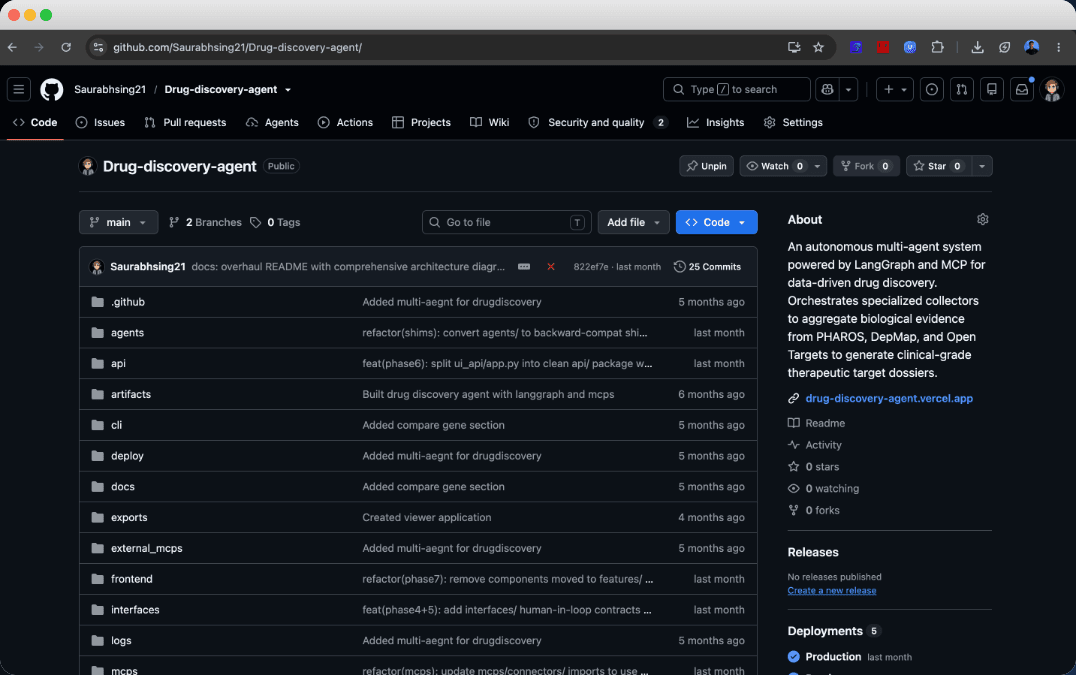
Task: Open the GitHub hamburger navigation menu
Action: 19,89
